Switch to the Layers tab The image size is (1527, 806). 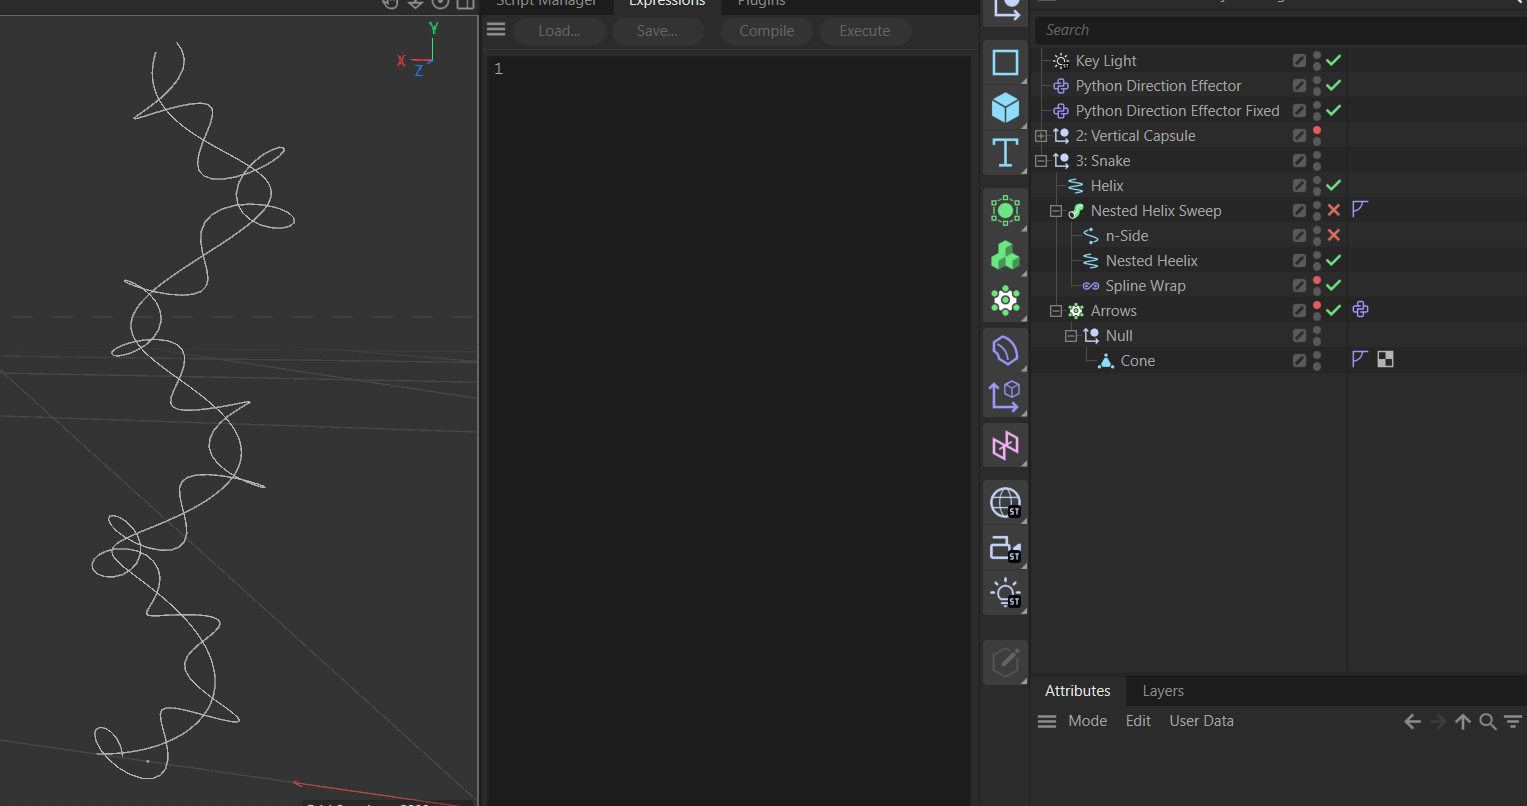1162,691
